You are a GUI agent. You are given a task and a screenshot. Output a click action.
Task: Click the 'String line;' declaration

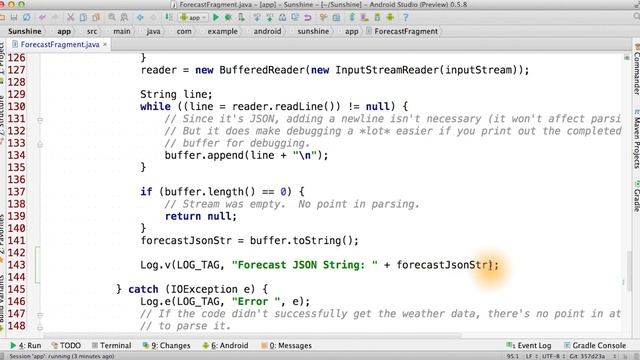coord(176,94)
